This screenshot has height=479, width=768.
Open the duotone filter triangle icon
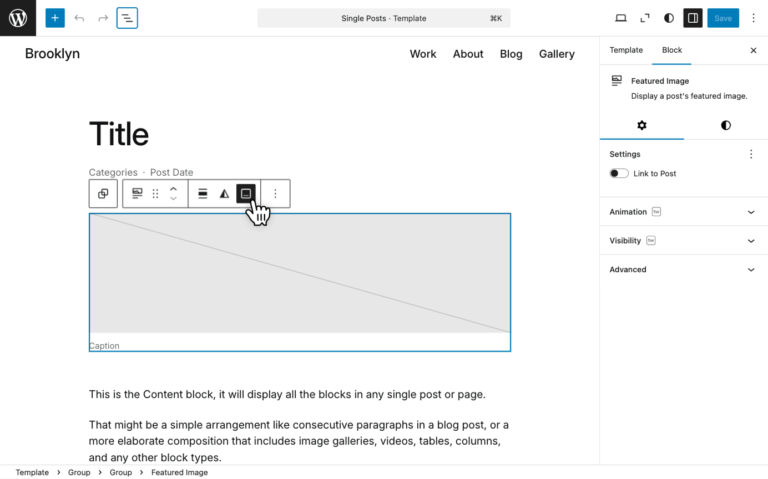(224, 193)
